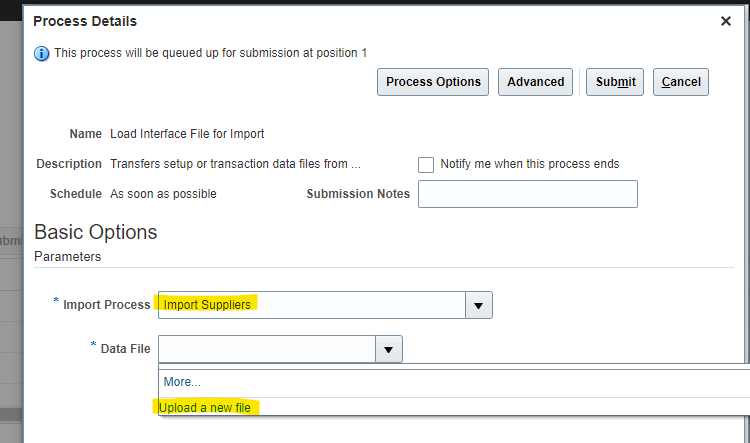Click the truncated Description text
Screen dimensions: 750x443
(x=235, y=164)
